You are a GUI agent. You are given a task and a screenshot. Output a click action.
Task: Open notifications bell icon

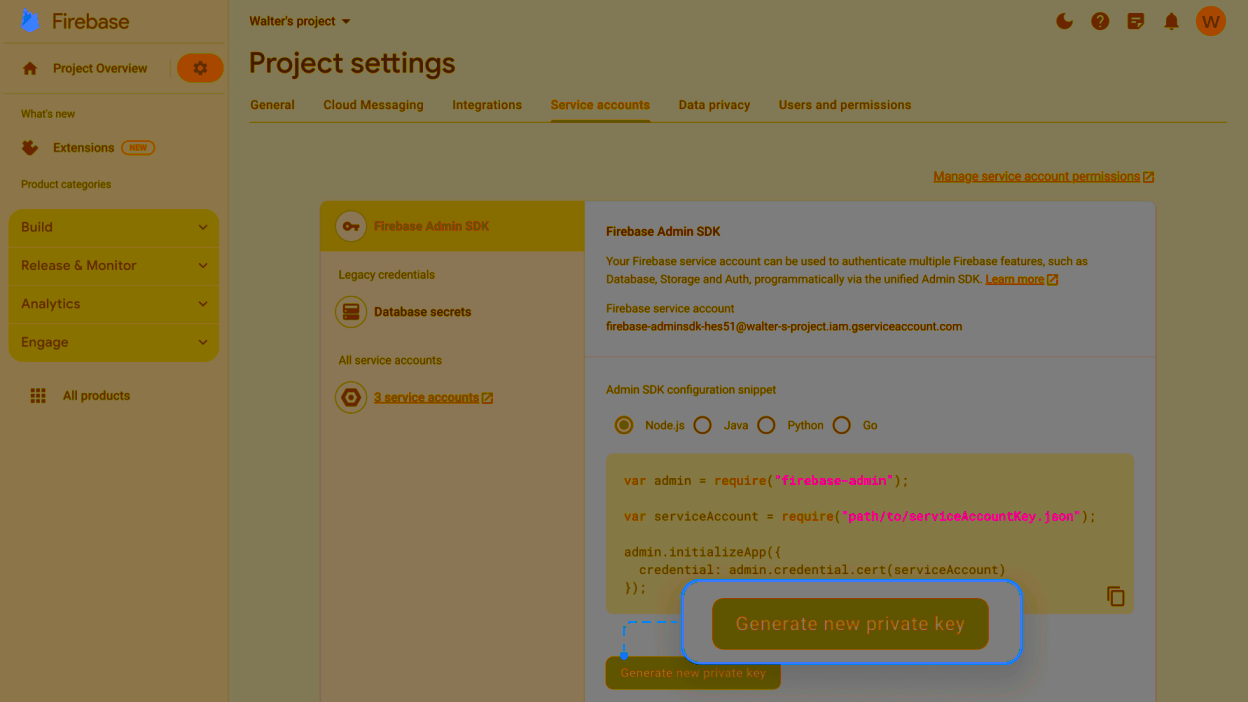pos(1171,21)
